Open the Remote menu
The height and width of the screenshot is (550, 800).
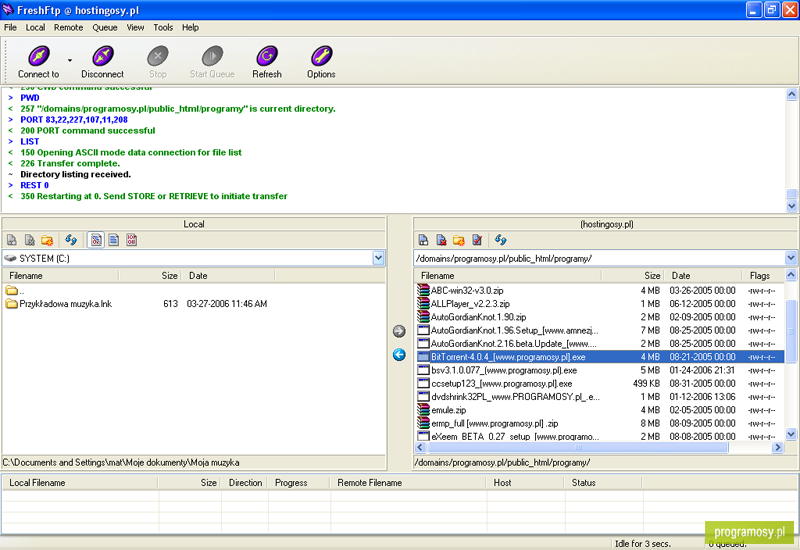pyautogui.click(x=68, y=28)
